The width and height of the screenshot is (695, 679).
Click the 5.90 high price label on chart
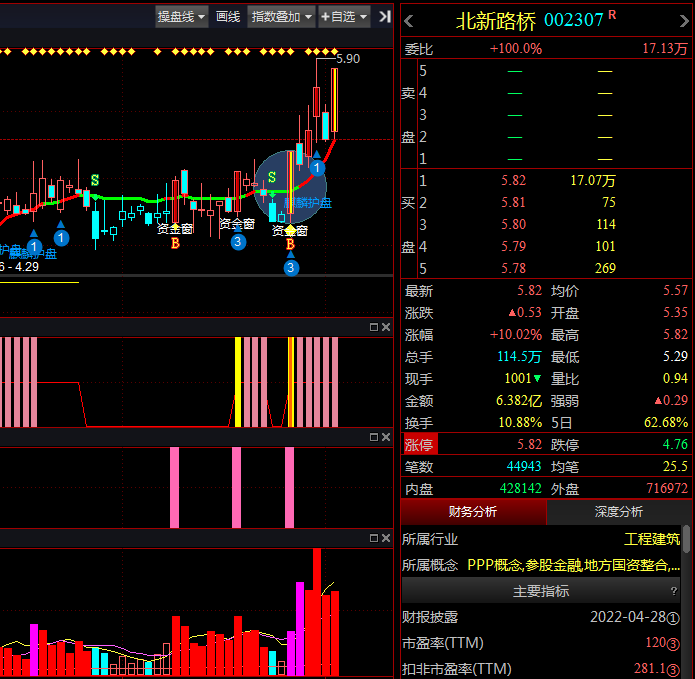pyautogui.click(x=348, y=59)
